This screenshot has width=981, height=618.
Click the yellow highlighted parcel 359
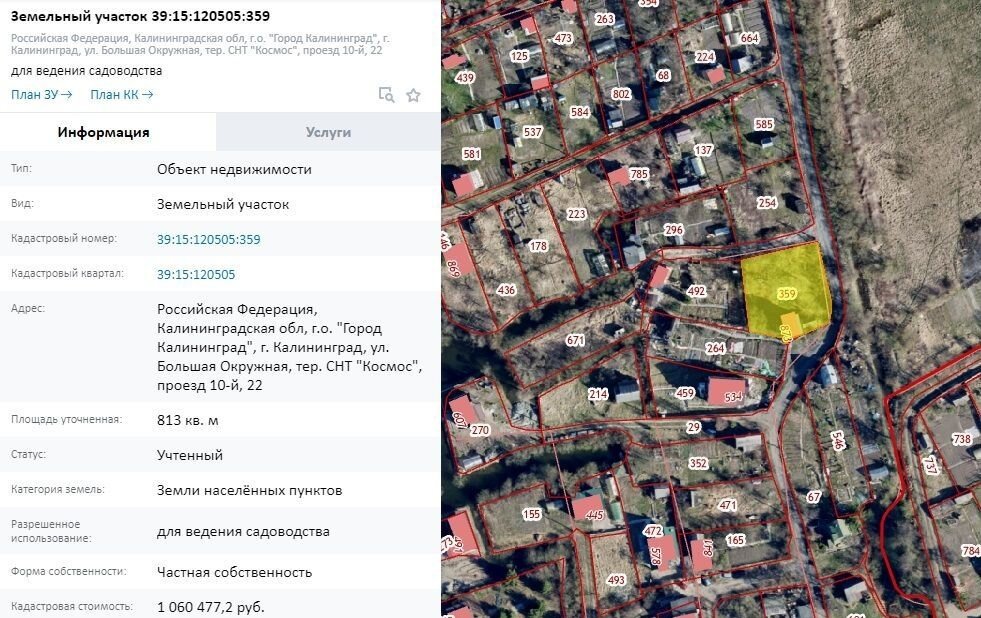click(x=786, y=294)
